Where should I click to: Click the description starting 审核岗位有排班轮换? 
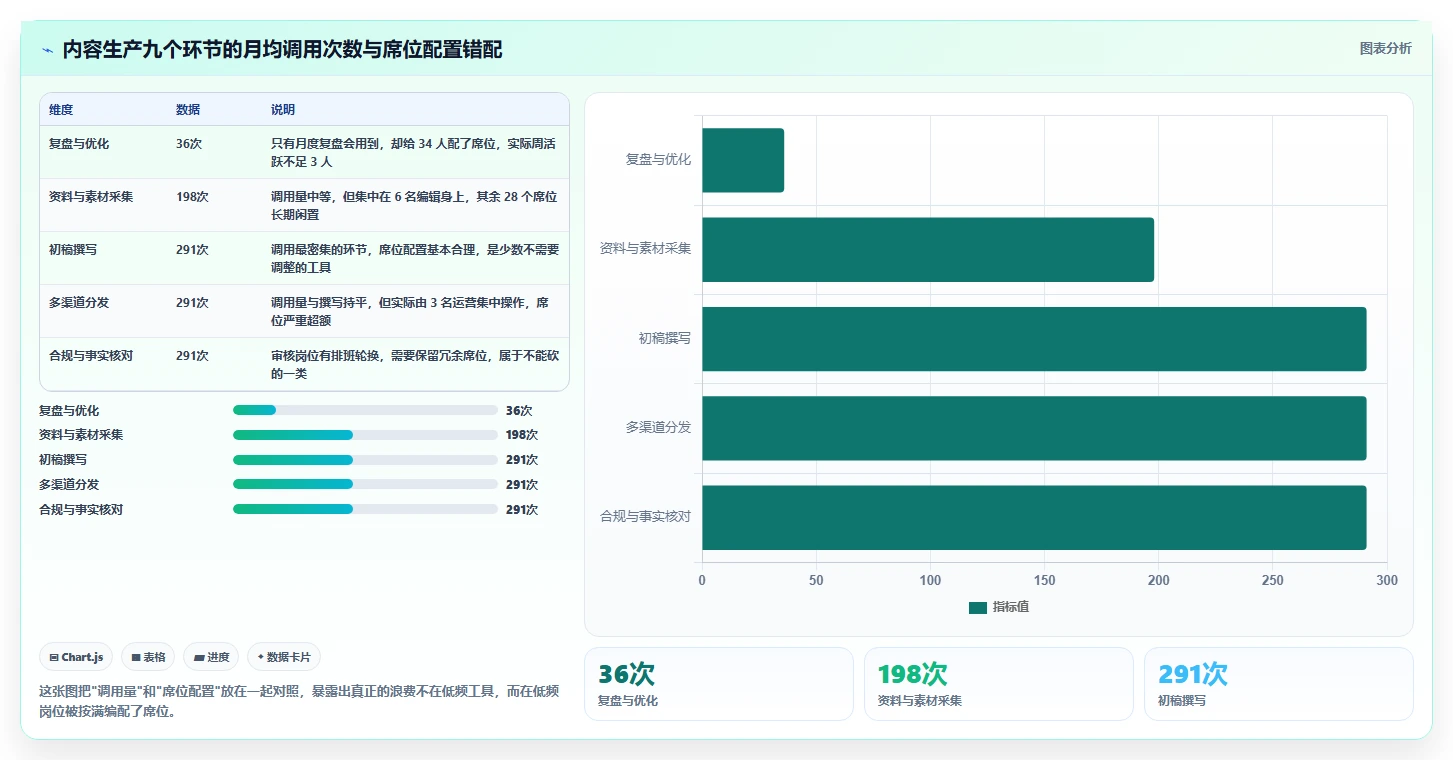pyautogui.click(x=415, y=365)
